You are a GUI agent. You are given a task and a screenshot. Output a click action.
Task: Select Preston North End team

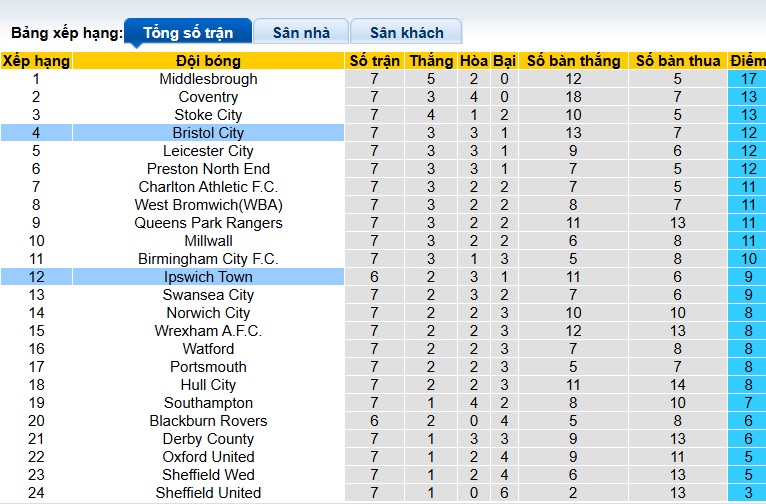point(208,169)
